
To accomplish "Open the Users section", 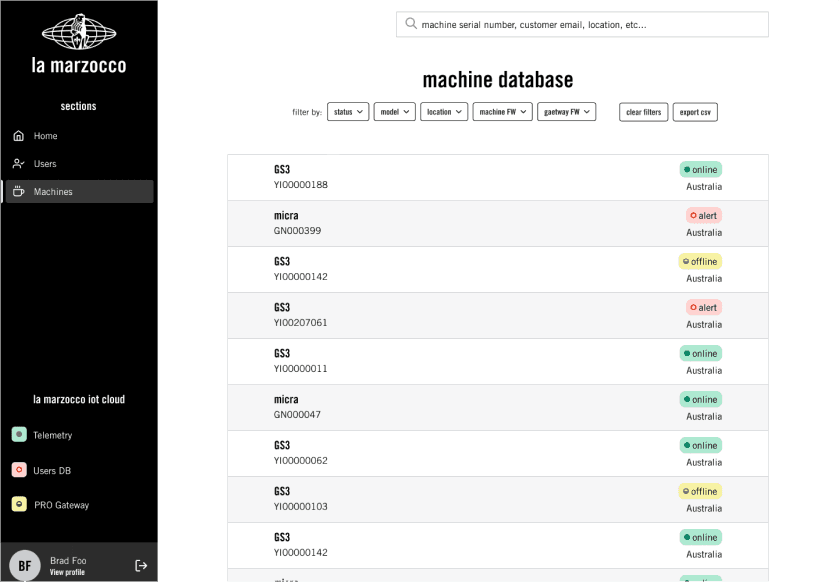I will point(78,164).
